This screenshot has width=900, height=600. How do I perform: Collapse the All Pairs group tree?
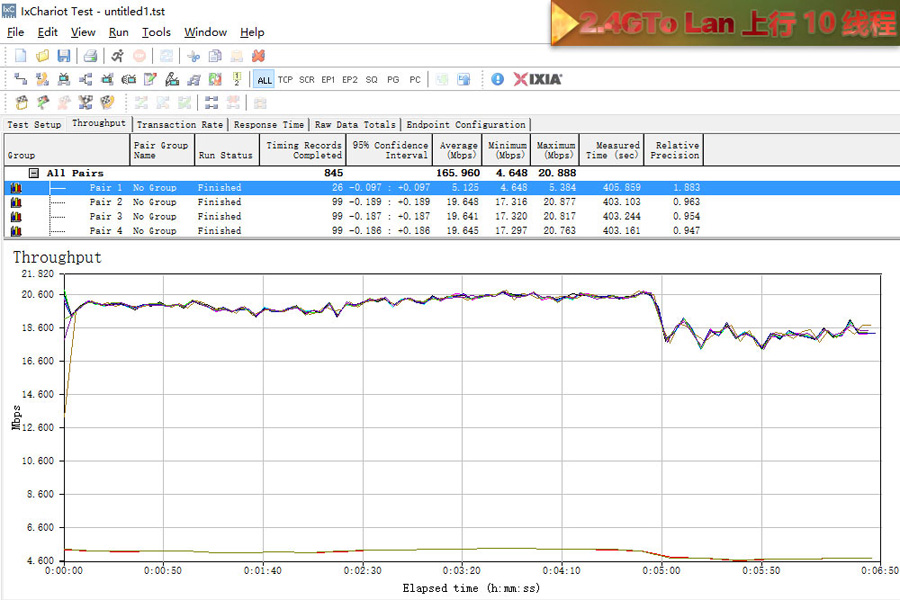pyautogui.click(x=34, y=173)
